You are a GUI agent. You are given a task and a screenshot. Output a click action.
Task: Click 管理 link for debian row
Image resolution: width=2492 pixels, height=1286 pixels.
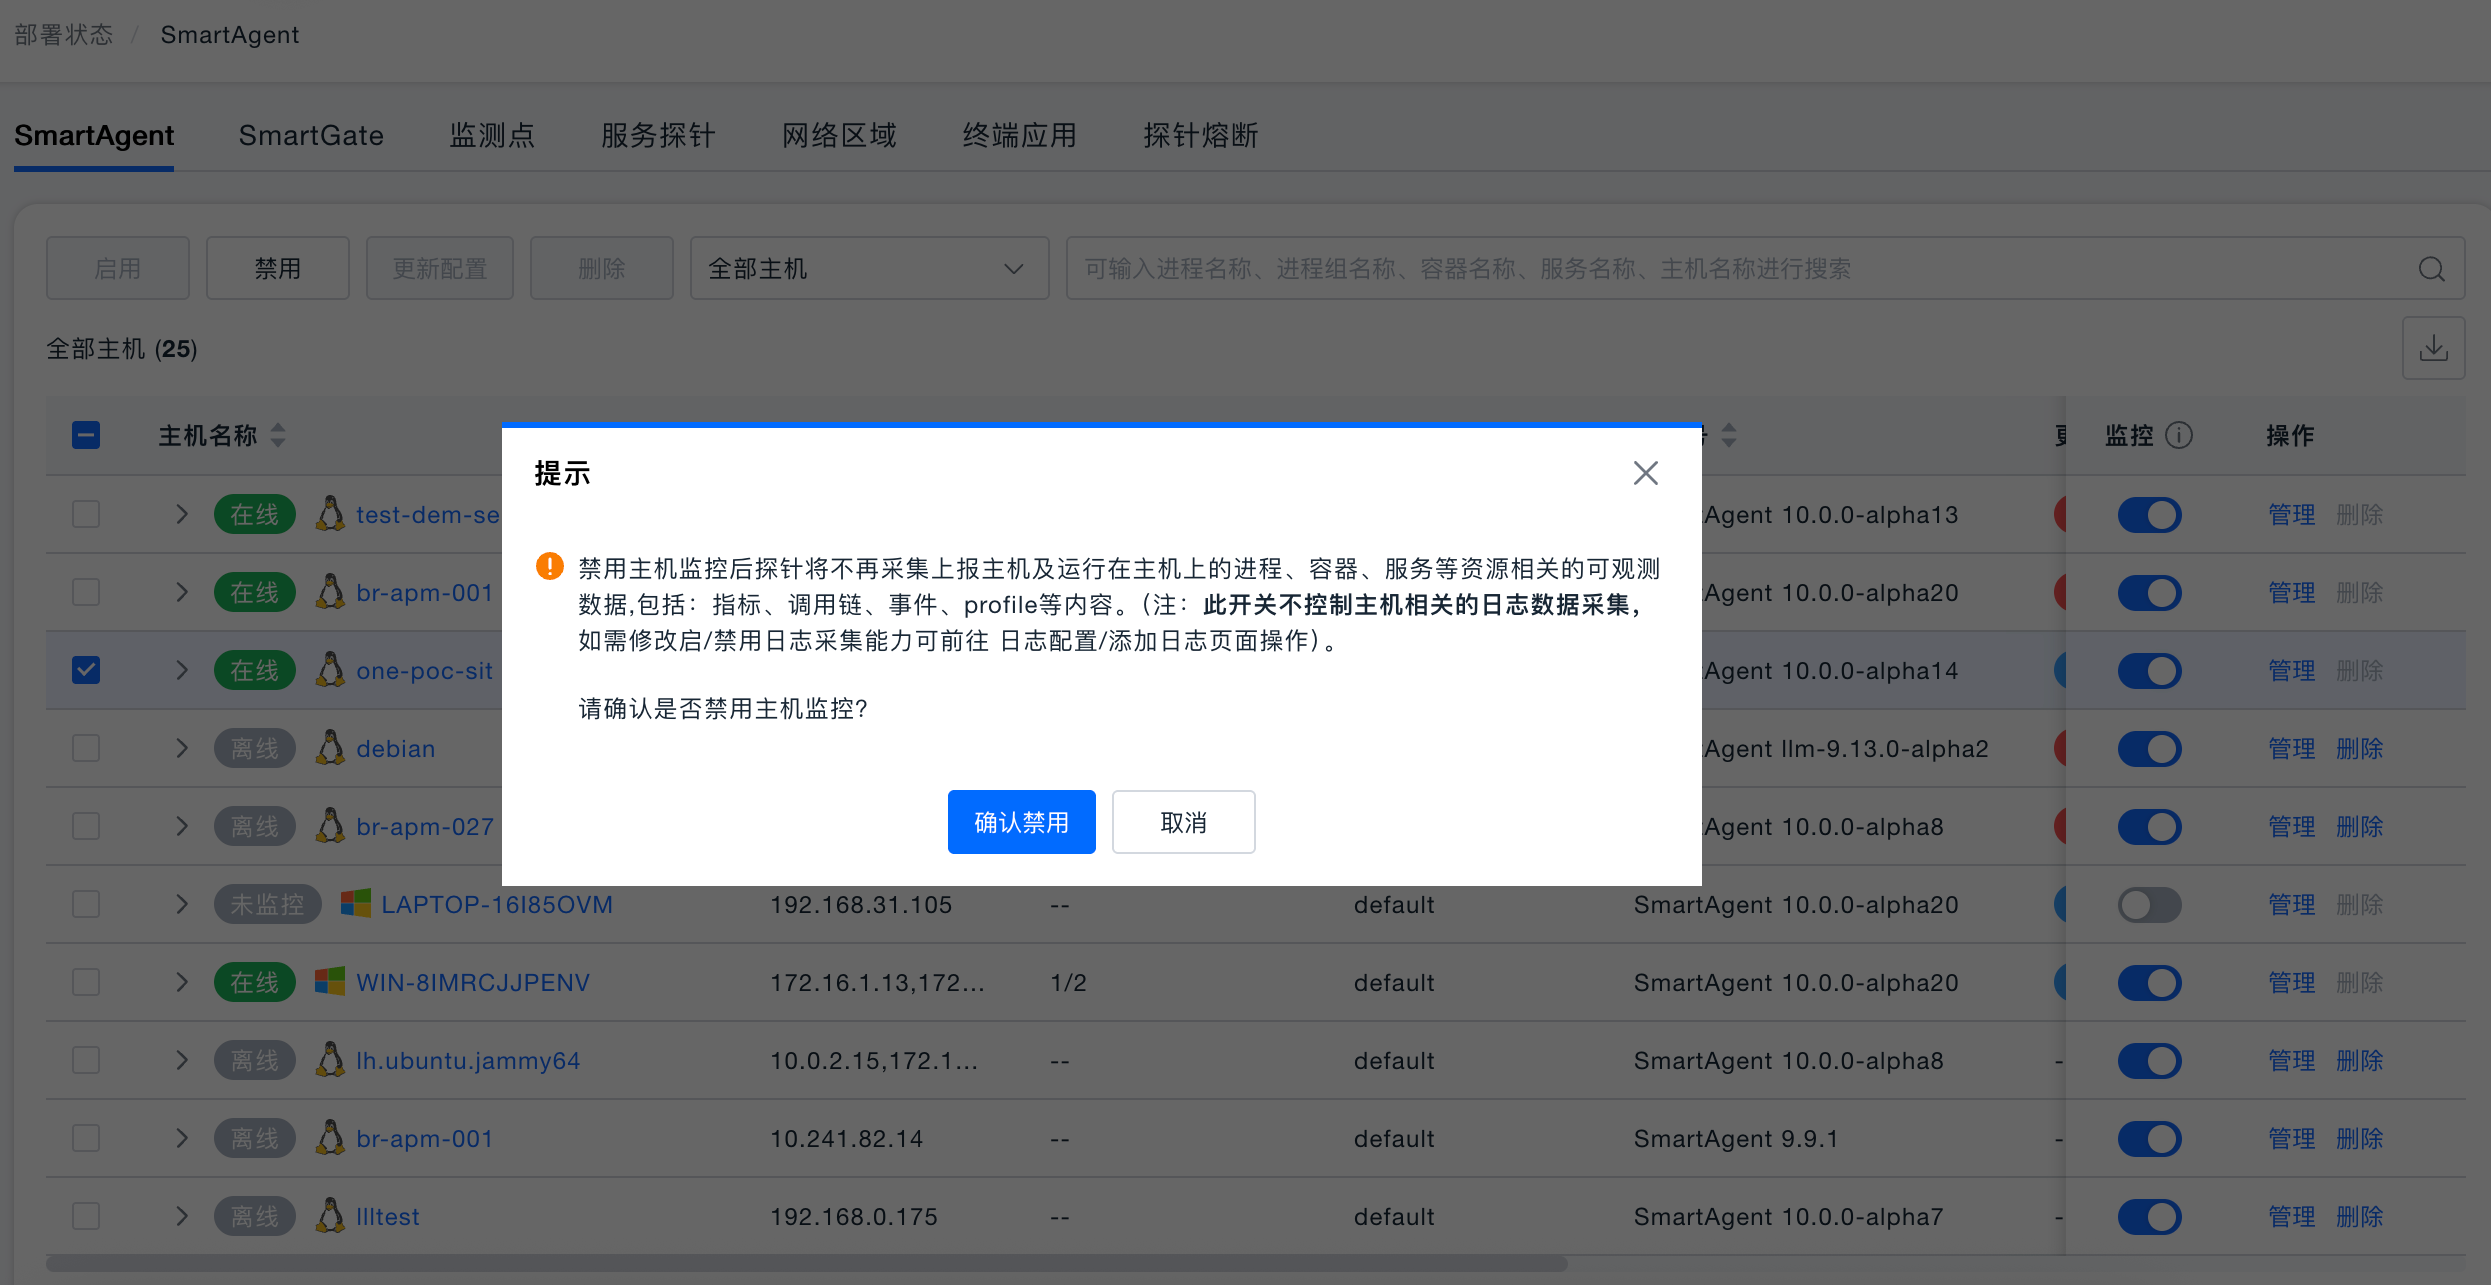[x=2291, y=748]
